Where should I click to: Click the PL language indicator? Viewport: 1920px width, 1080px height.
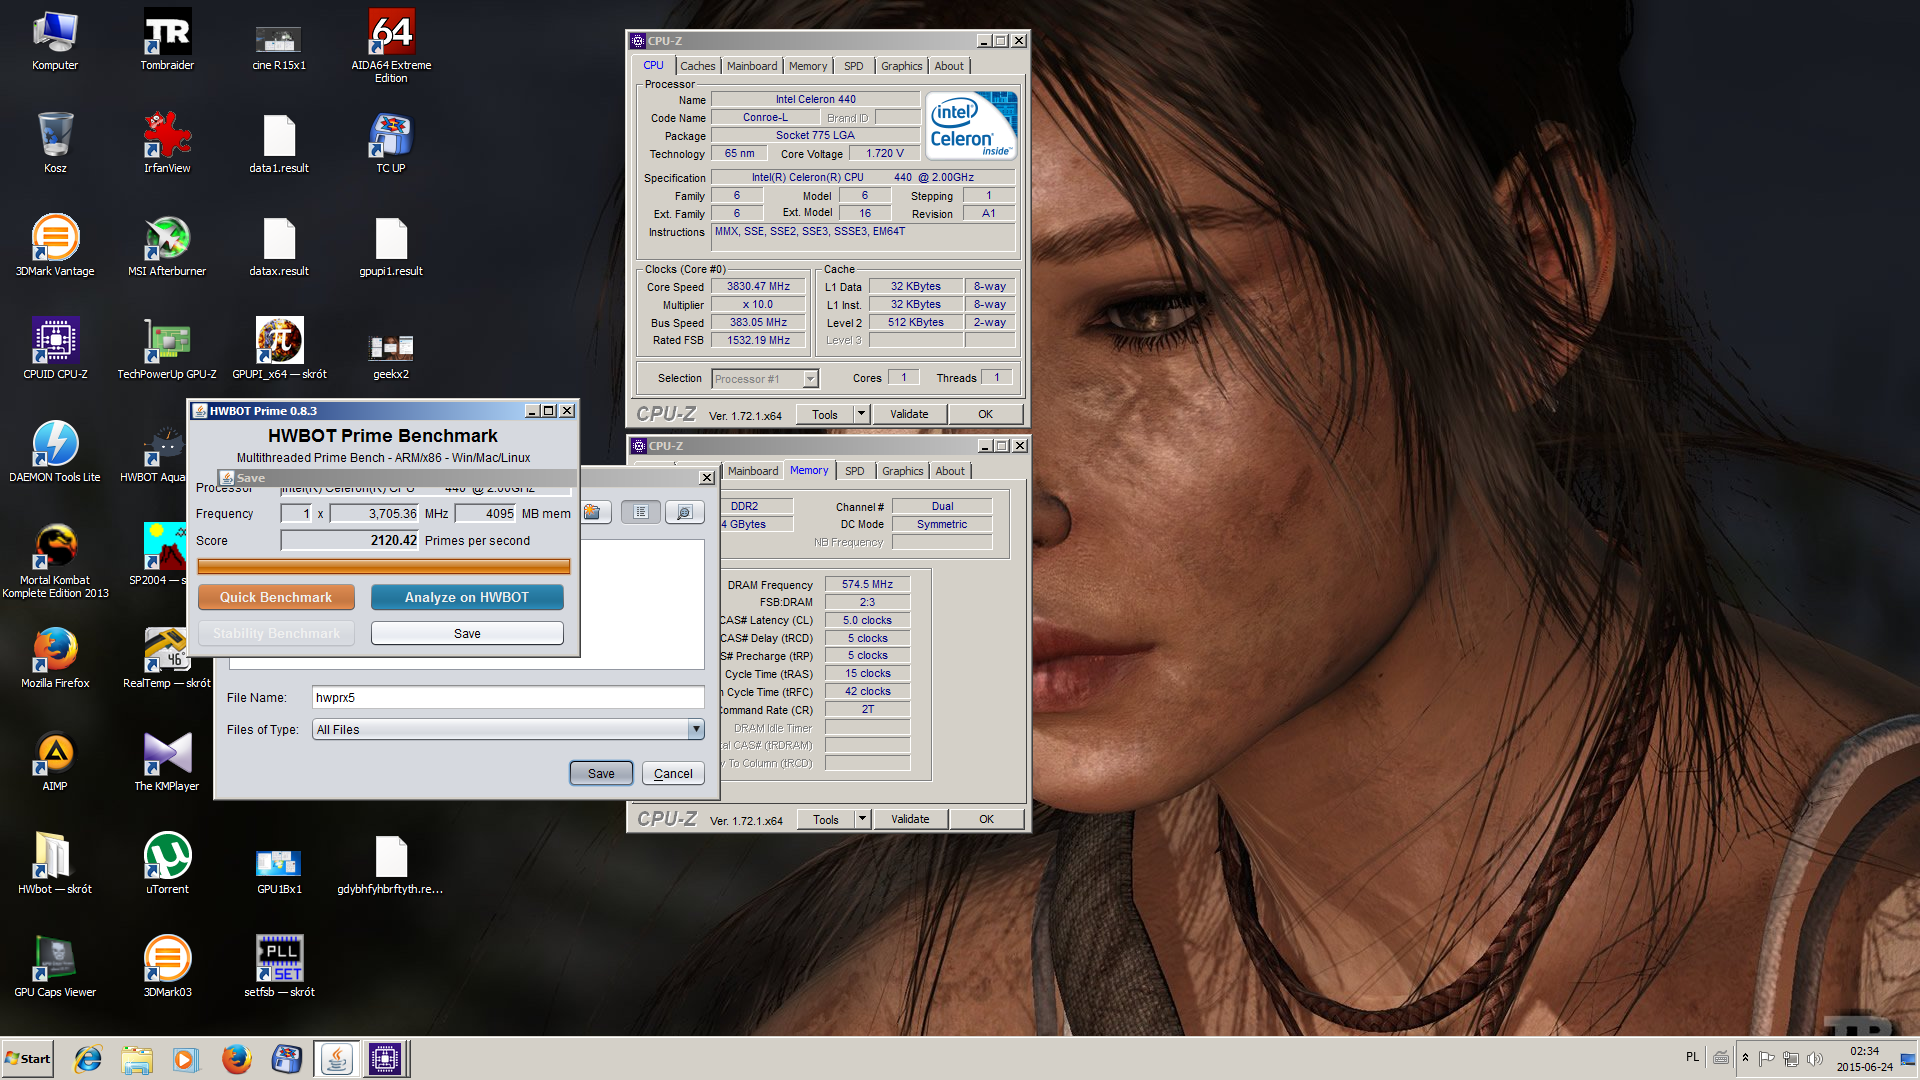pyautogui.click(x=1692, y=1057)
